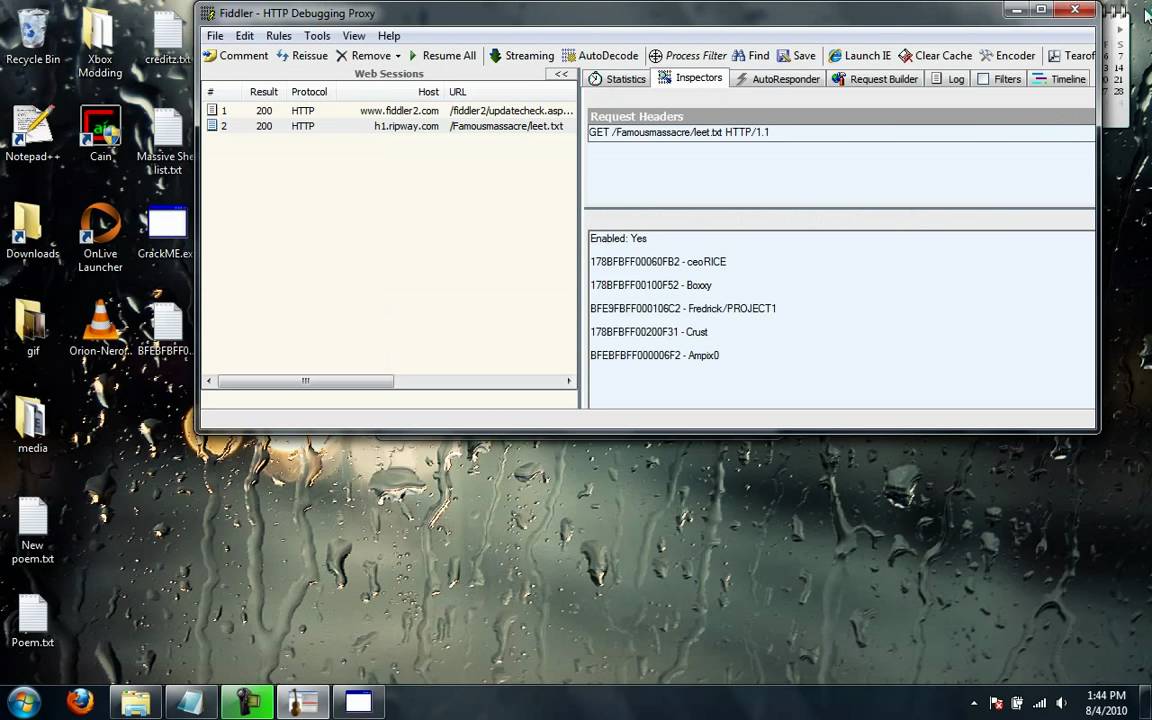Click the GET /Famousmassacre/leet.txt request line
Viewport: 1152px width, 720px height.
click(x=679, y=133)
